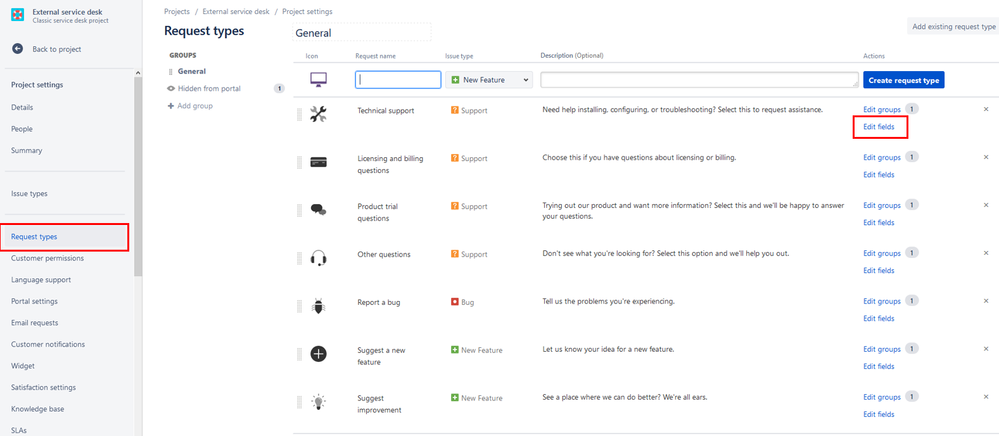999x436 pixels.
Task: Remove Product trial questions request type
Action: (986, 205)
